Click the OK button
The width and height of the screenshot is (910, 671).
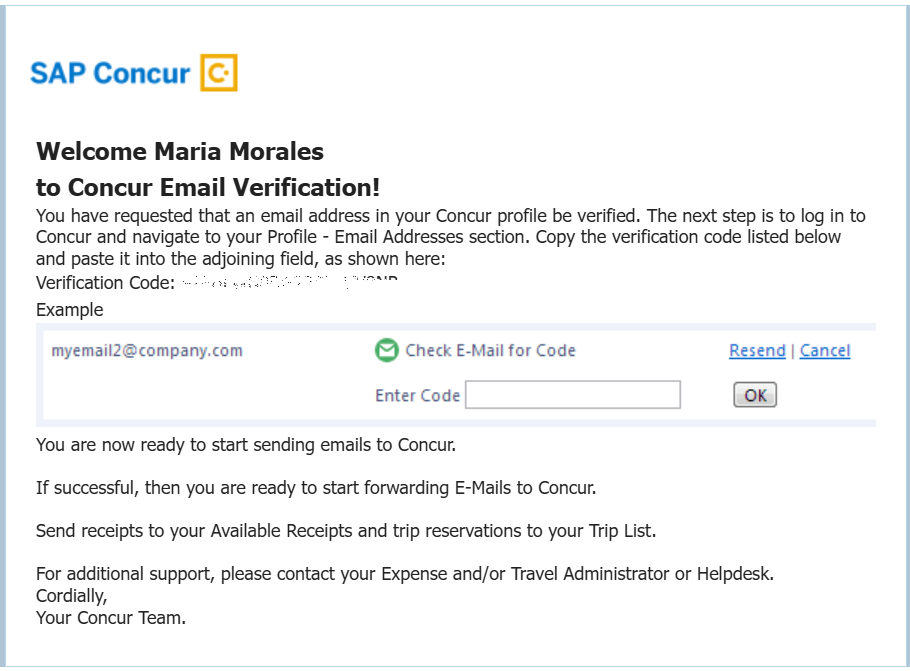754,395
